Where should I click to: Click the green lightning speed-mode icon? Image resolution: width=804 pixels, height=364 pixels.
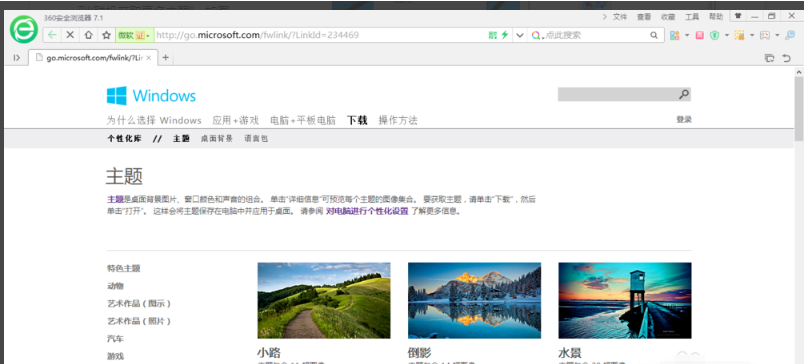[x=505, y=35]
